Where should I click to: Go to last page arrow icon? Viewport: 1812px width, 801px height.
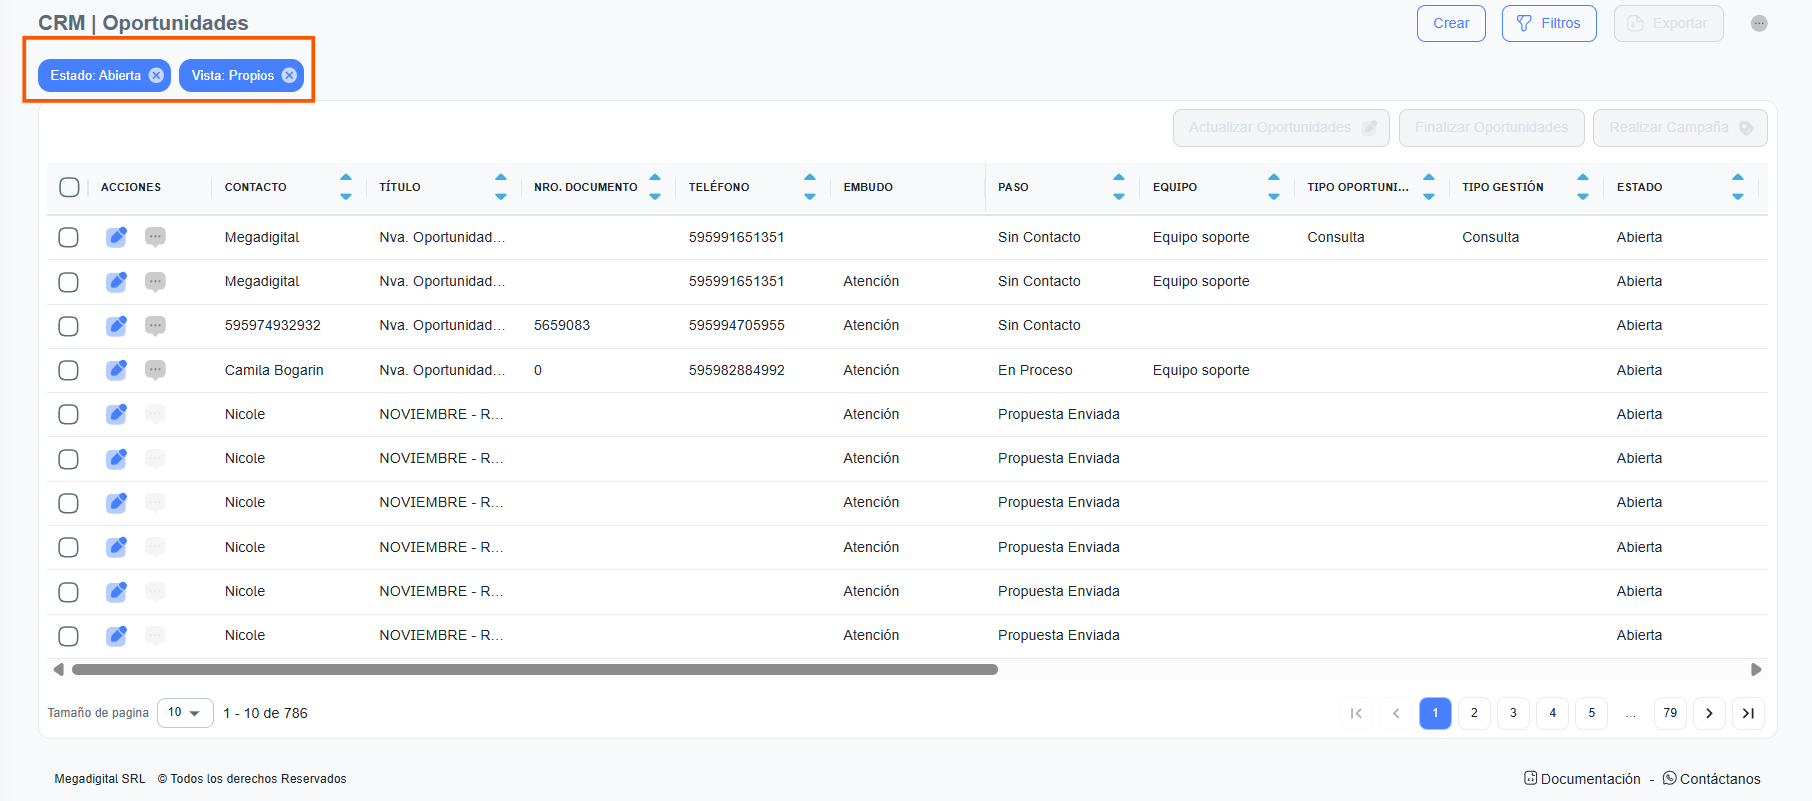tap(1748, 713)
